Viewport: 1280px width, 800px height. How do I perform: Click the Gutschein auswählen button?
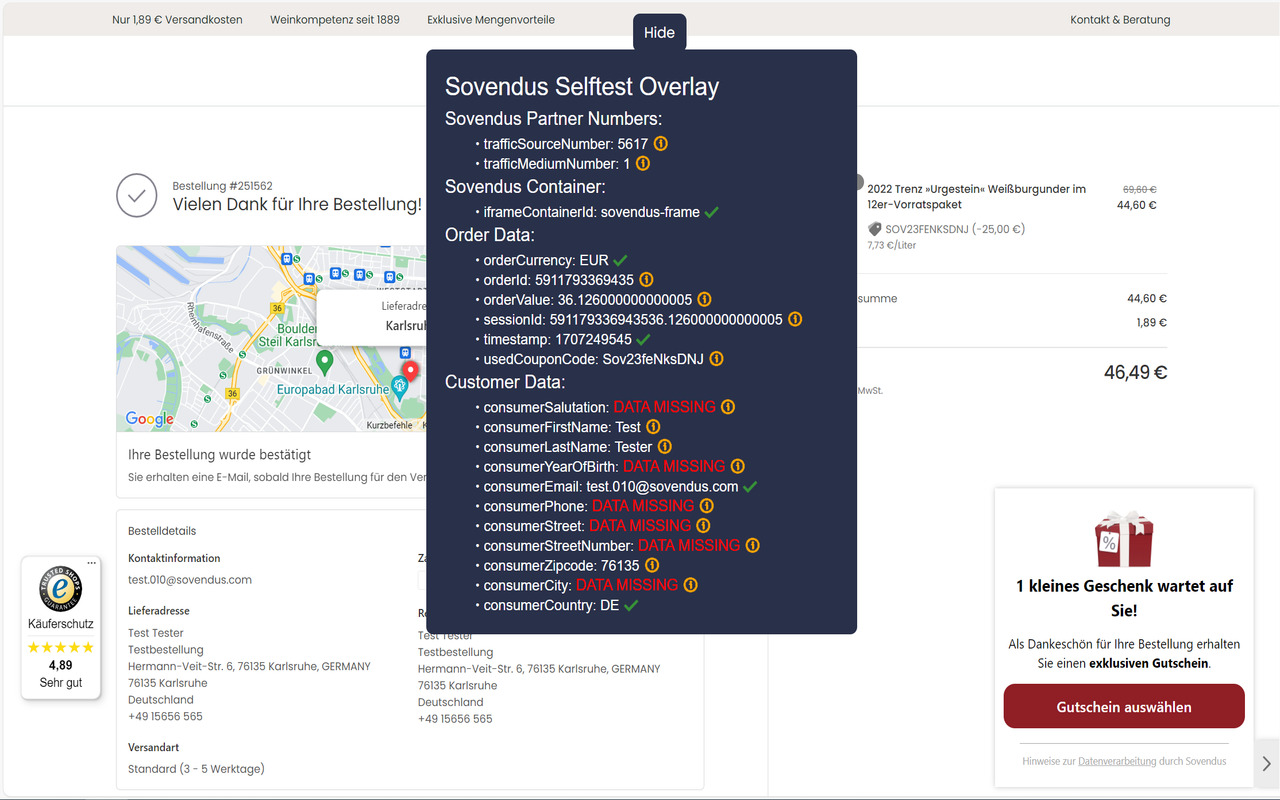point(1123,706)
